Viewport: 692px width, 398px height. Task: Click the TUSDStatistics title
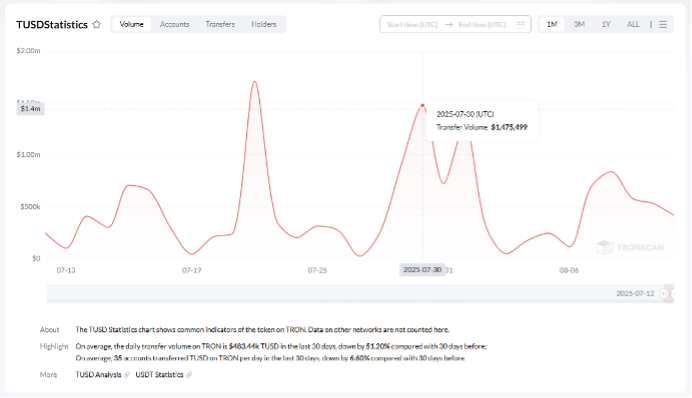tap(52, 25)
